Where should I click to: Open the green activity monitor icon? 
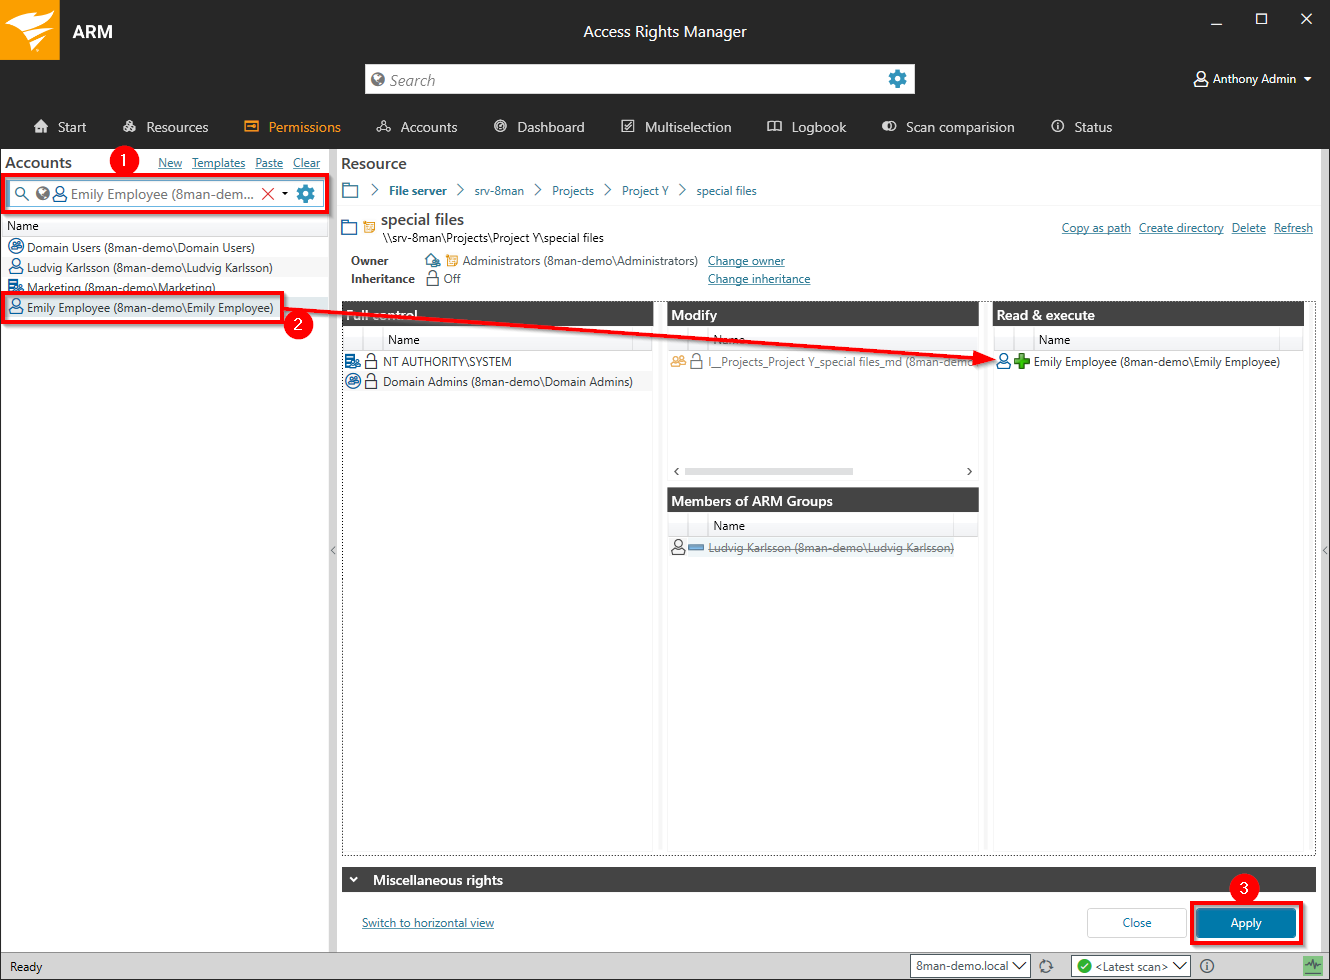coord(1313,966)
